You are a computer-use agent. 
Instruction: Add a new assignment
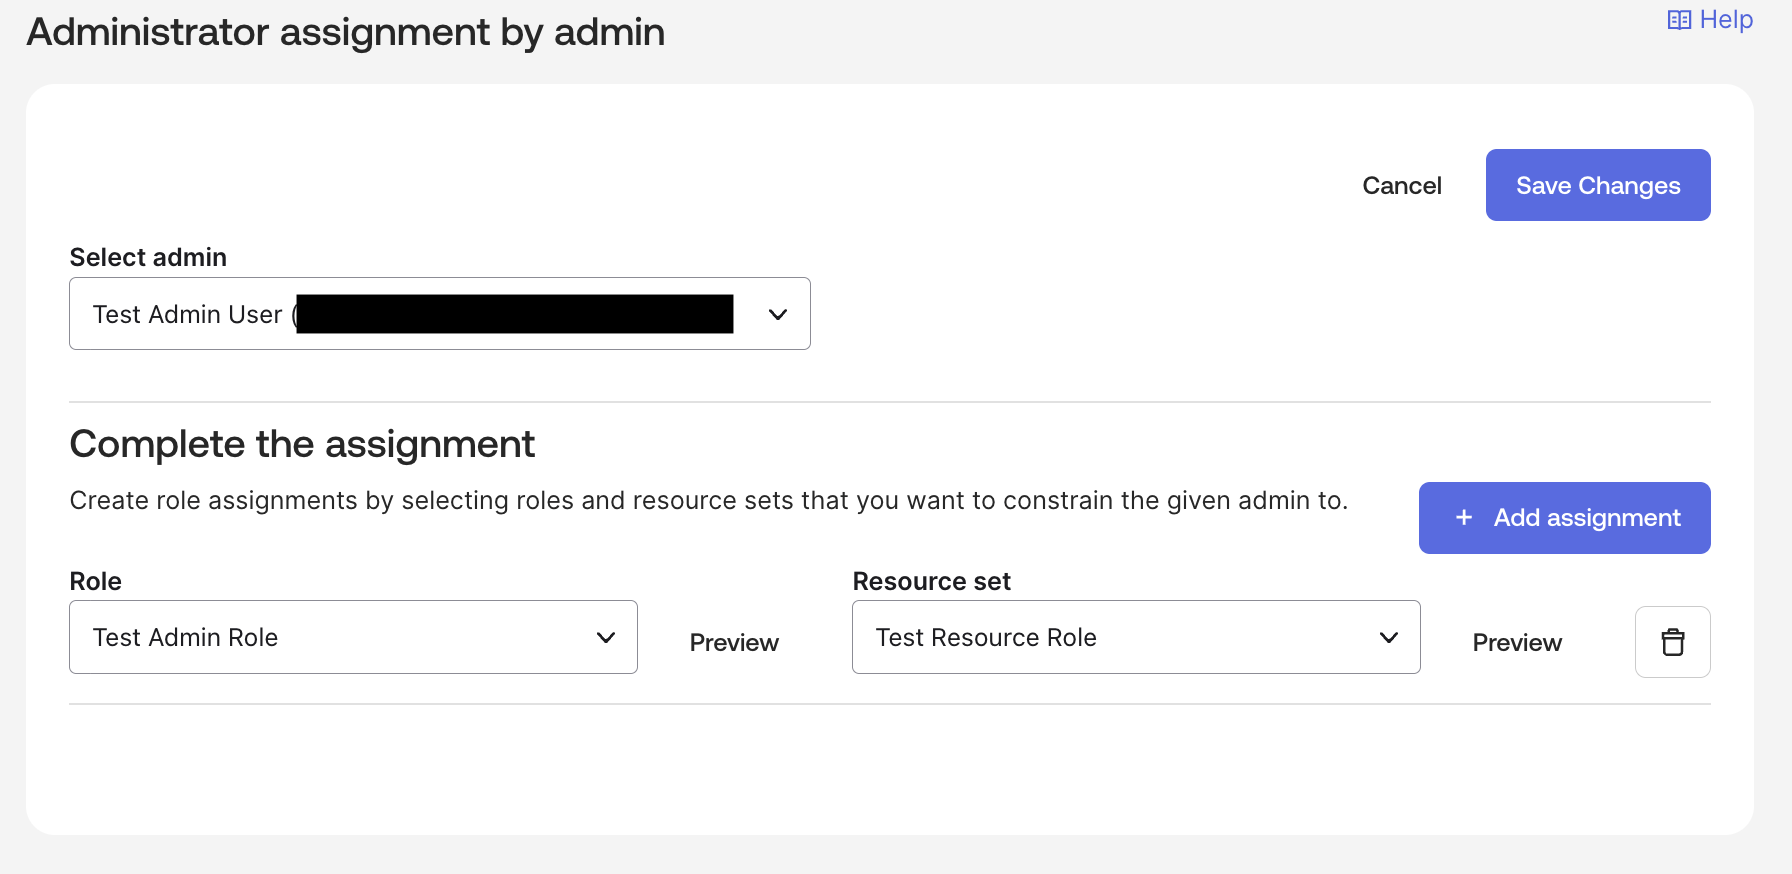tap(1565, 518)
